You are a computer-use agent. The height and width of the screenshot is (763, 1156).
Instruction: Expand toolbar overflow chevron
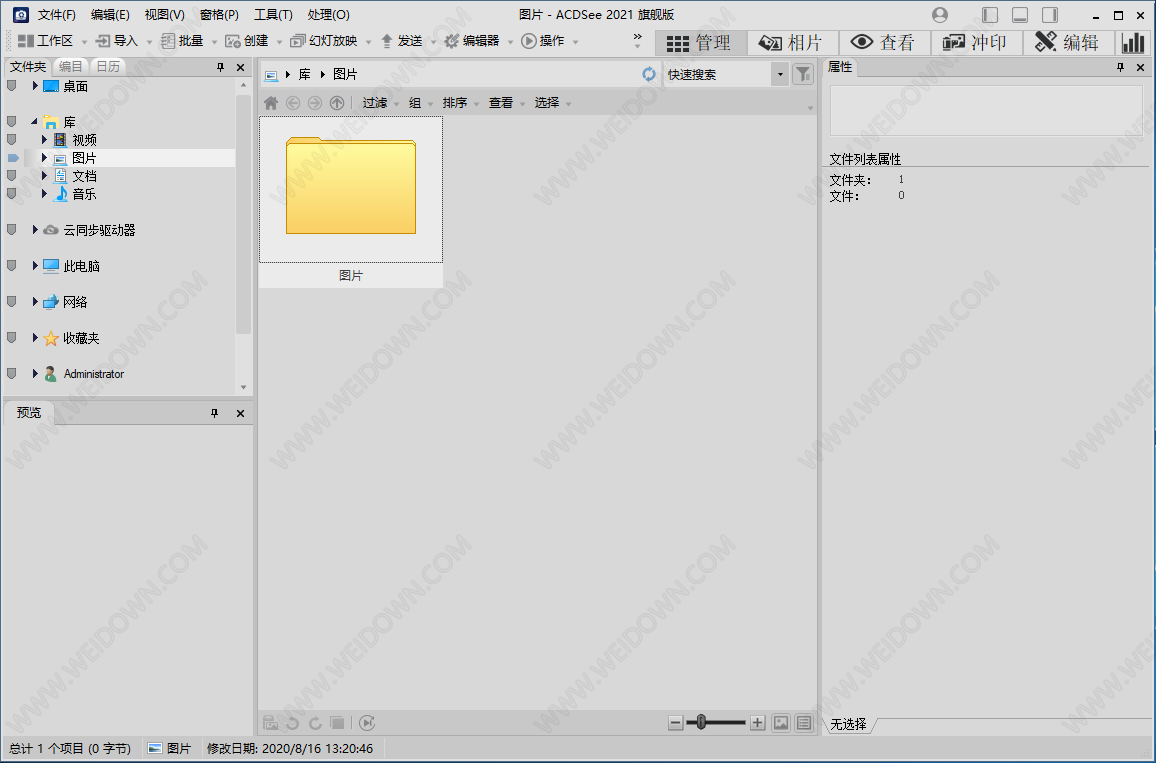click(638, 38)
